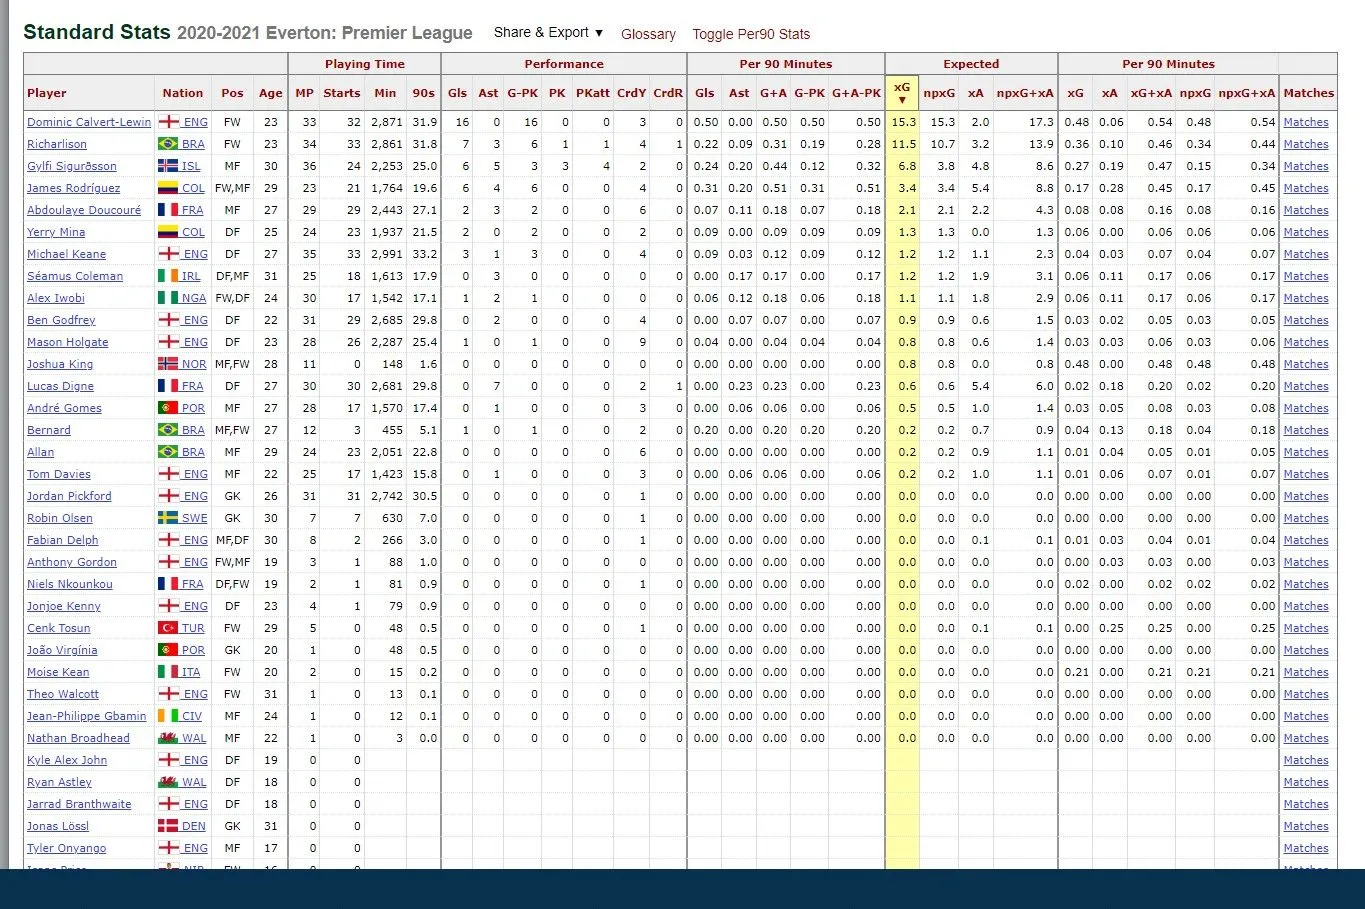Viewport: 1365px width, 909px height.
Task: Click Colombia flag in James Rodríguez row
Action: click(168, 188)
